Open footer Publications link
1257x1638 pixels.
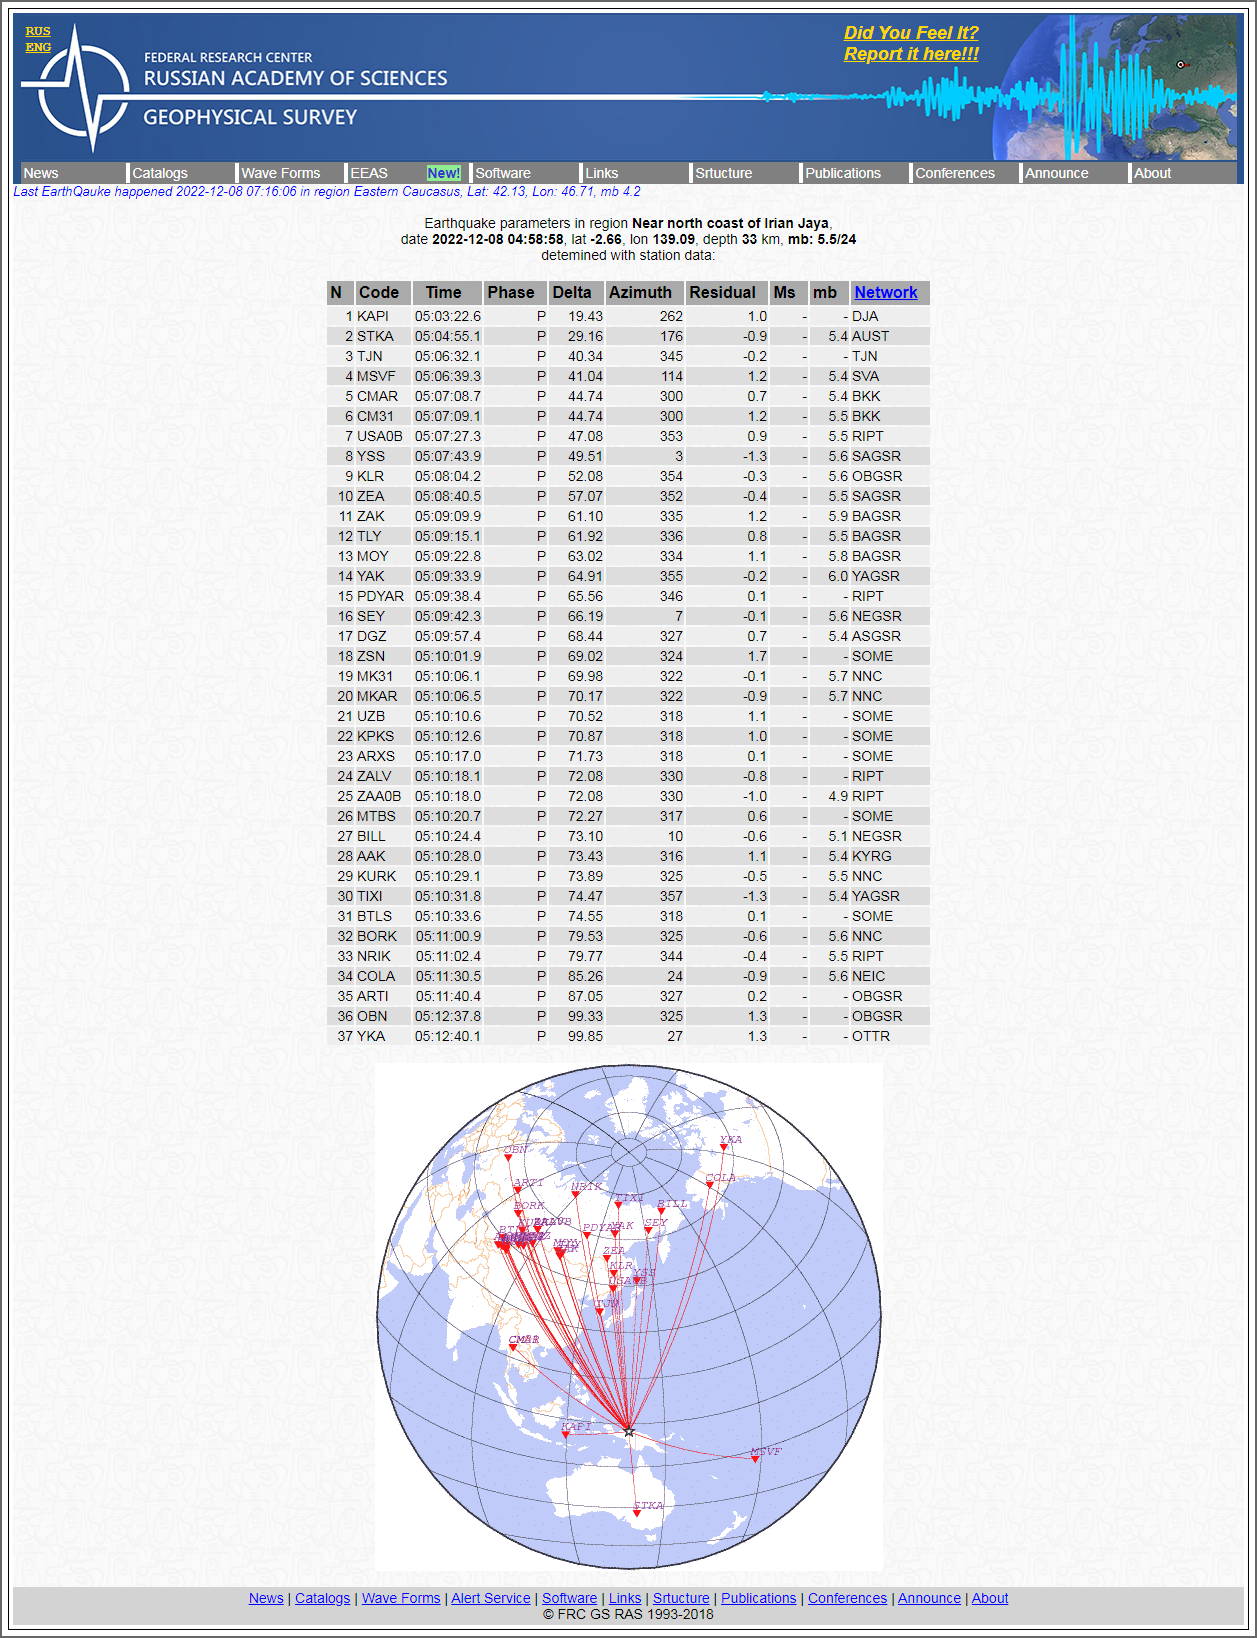(x=759, y=1598)
